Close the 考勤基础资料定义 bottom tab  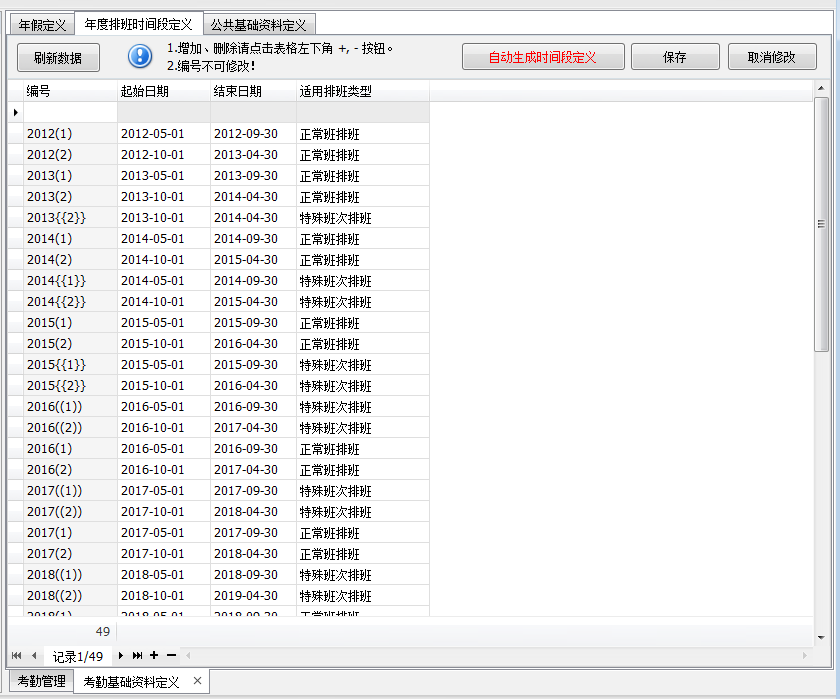coord(197,680)
